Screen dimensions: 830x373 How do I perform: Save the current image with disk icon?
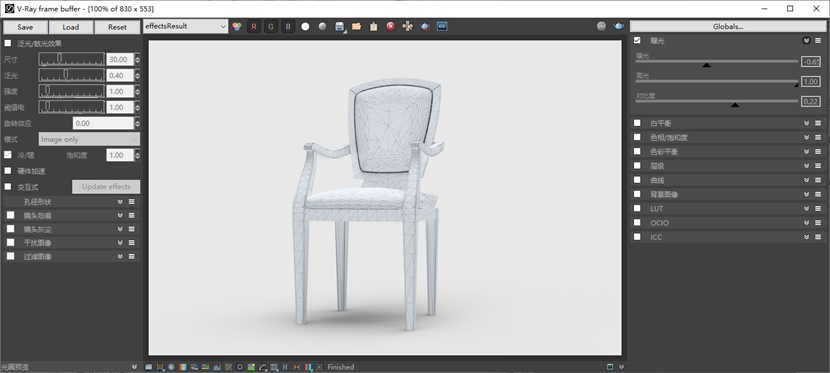tap(340, 26)
